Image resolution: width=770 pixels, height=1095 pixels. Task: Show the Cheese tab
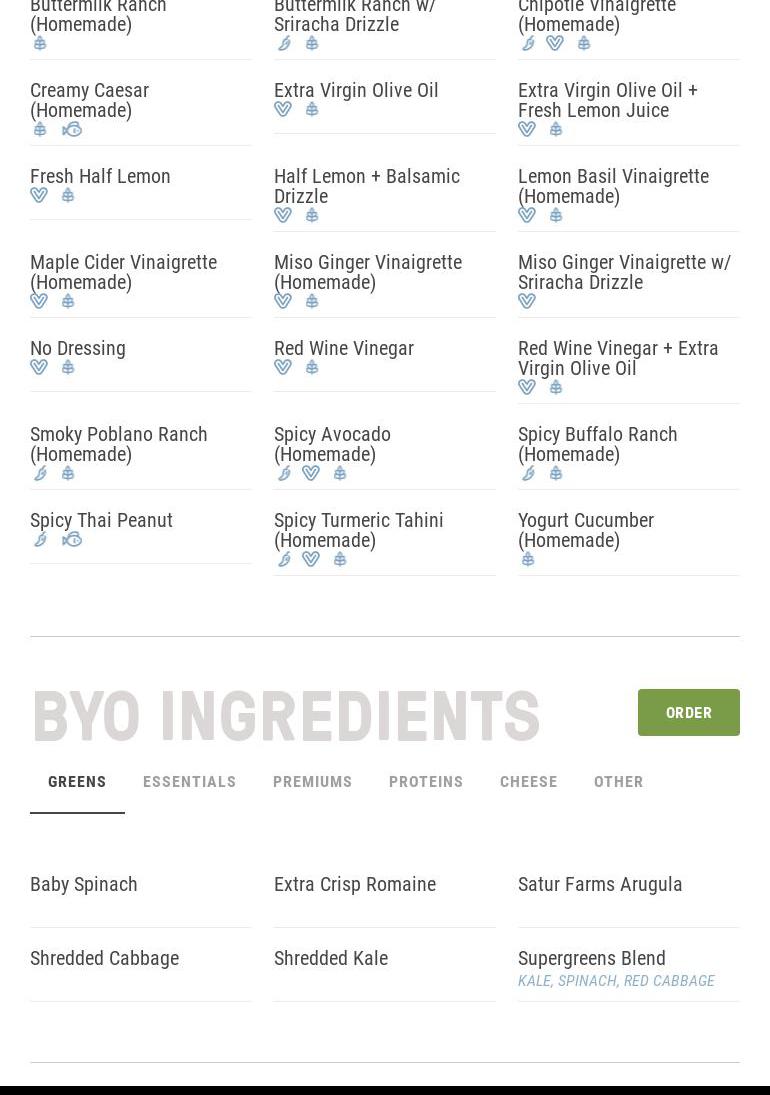click(x=528, y=782)
